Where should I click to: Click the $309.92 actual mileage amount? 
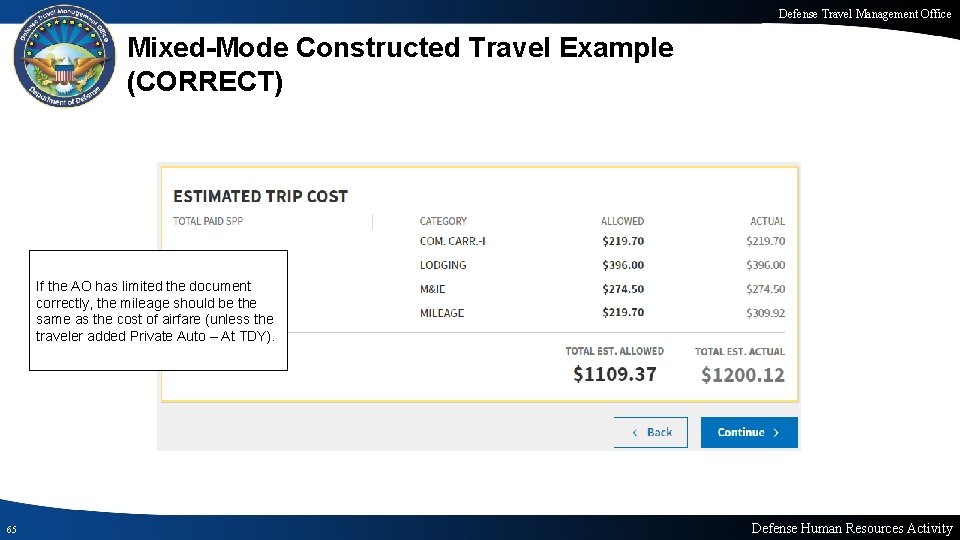(765, 313)
